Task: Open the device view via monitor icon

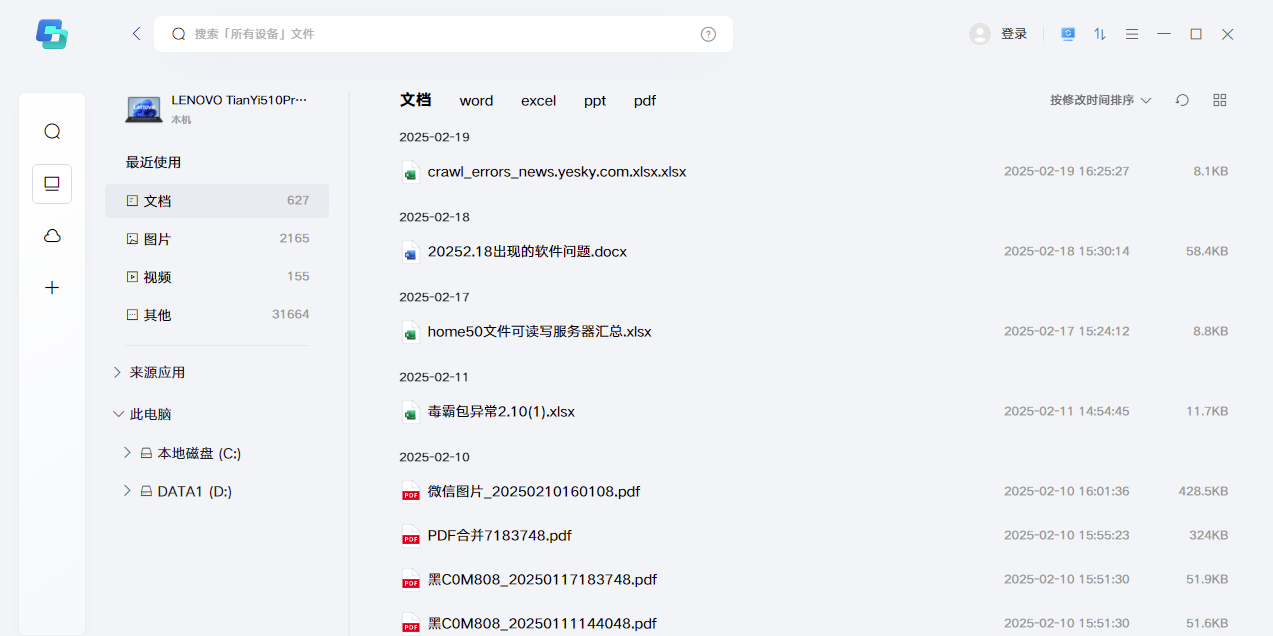Action: click(x=51, y=184)
